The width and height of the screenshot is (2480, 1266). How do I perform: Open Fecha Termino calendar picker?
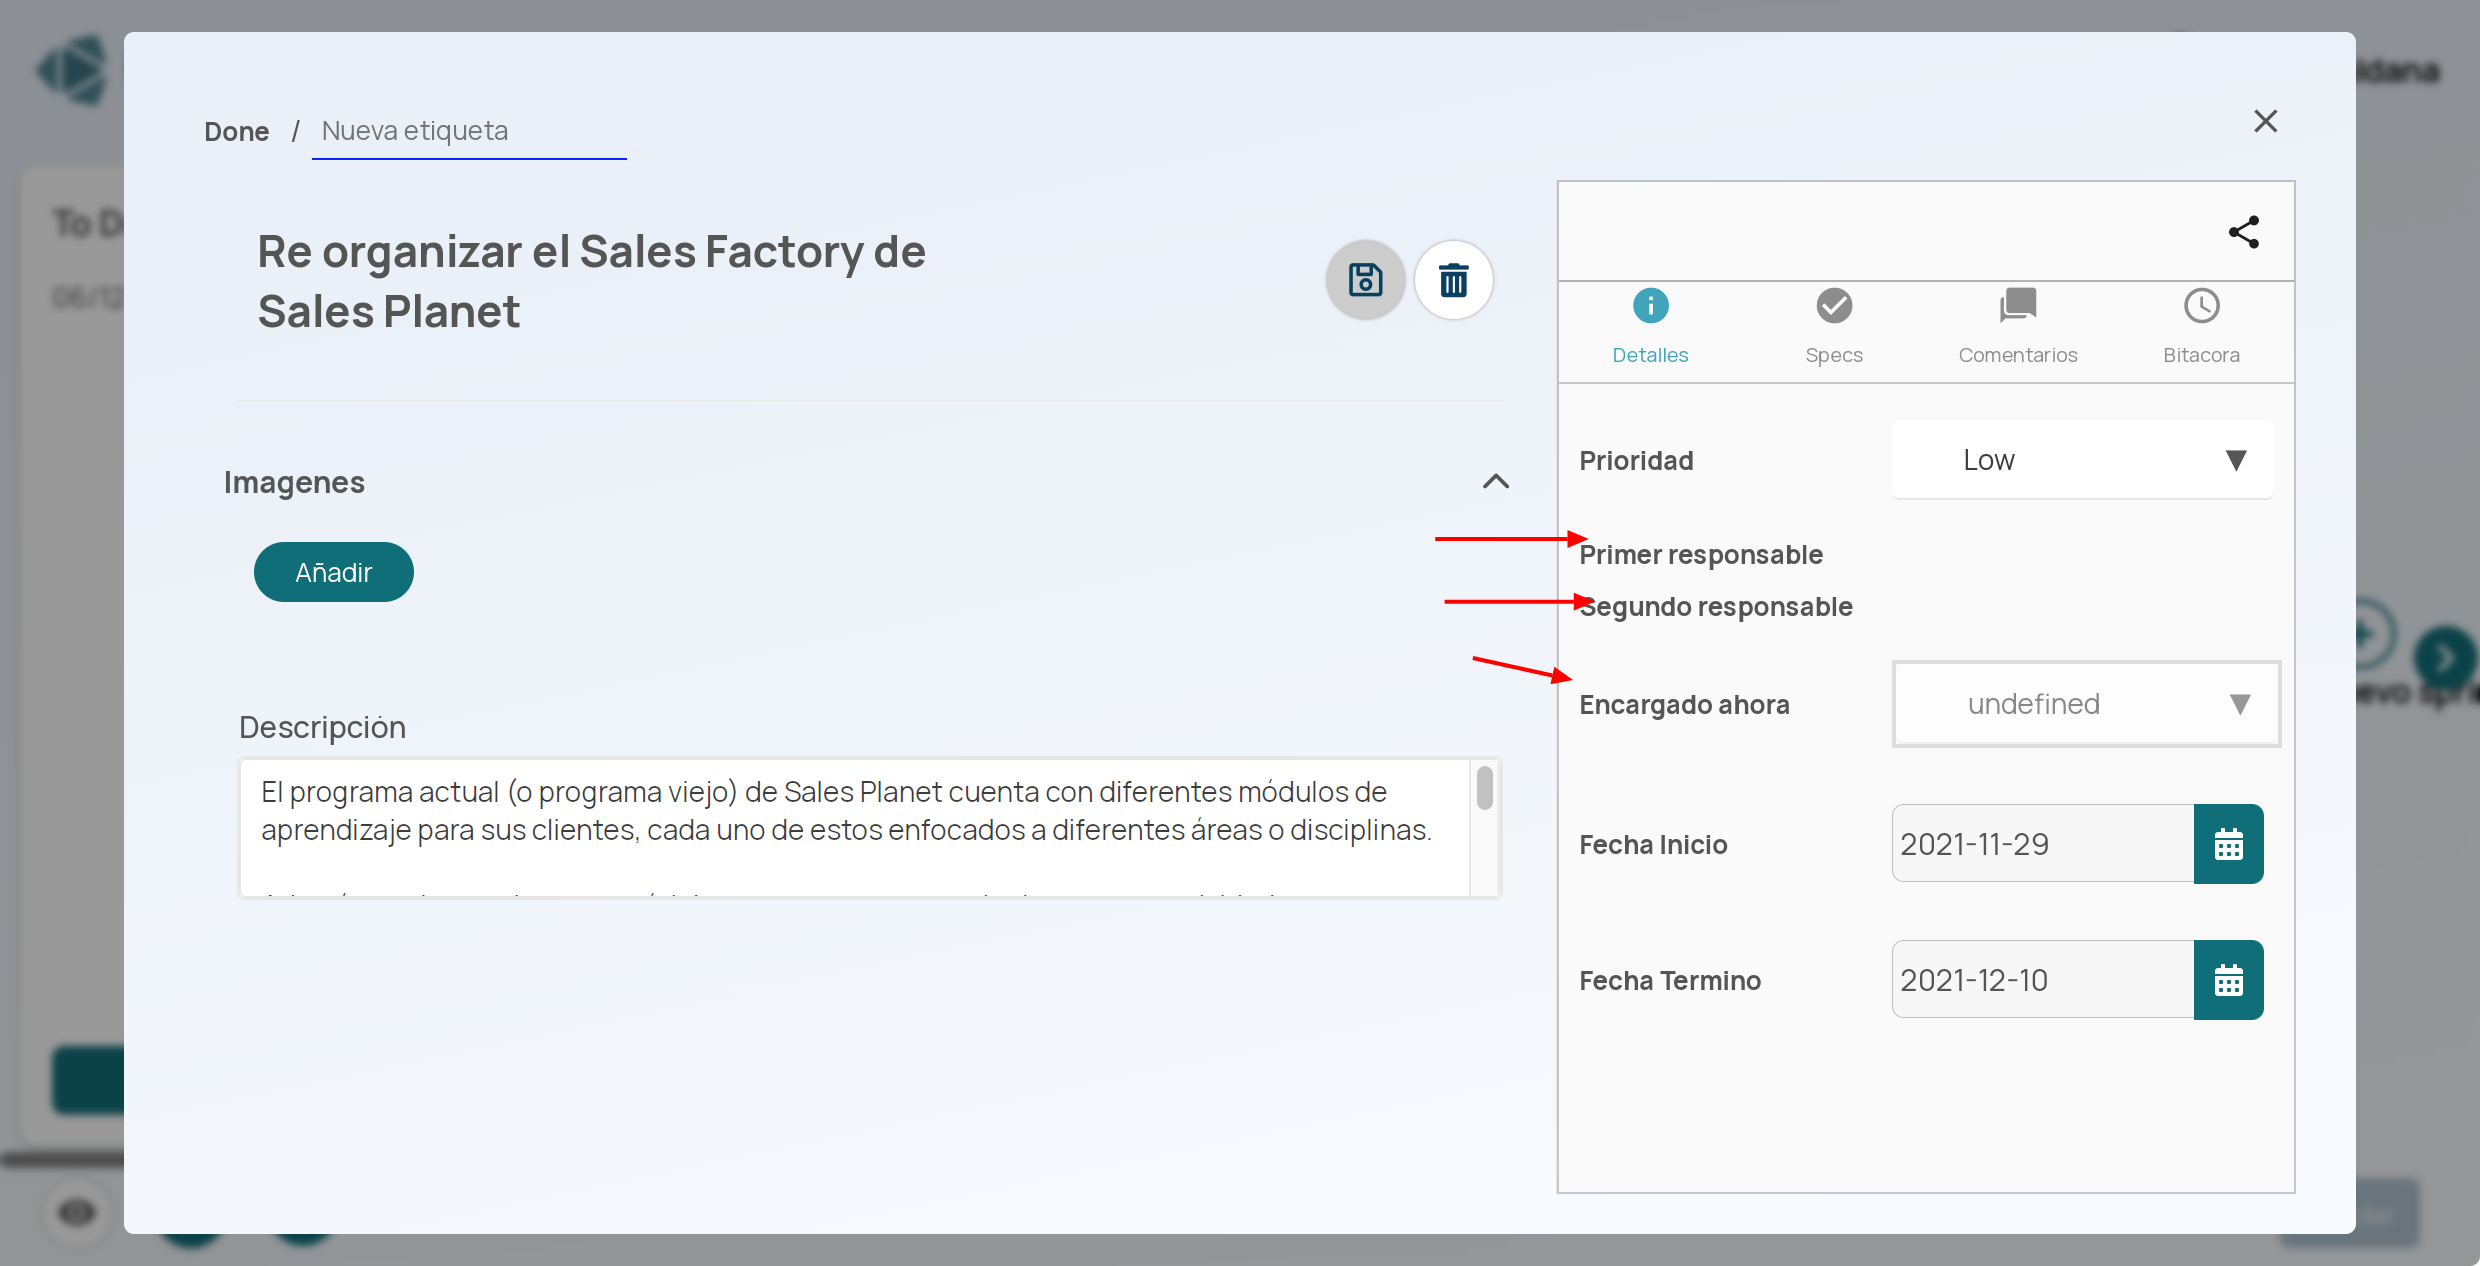[x=2228, y=980]
